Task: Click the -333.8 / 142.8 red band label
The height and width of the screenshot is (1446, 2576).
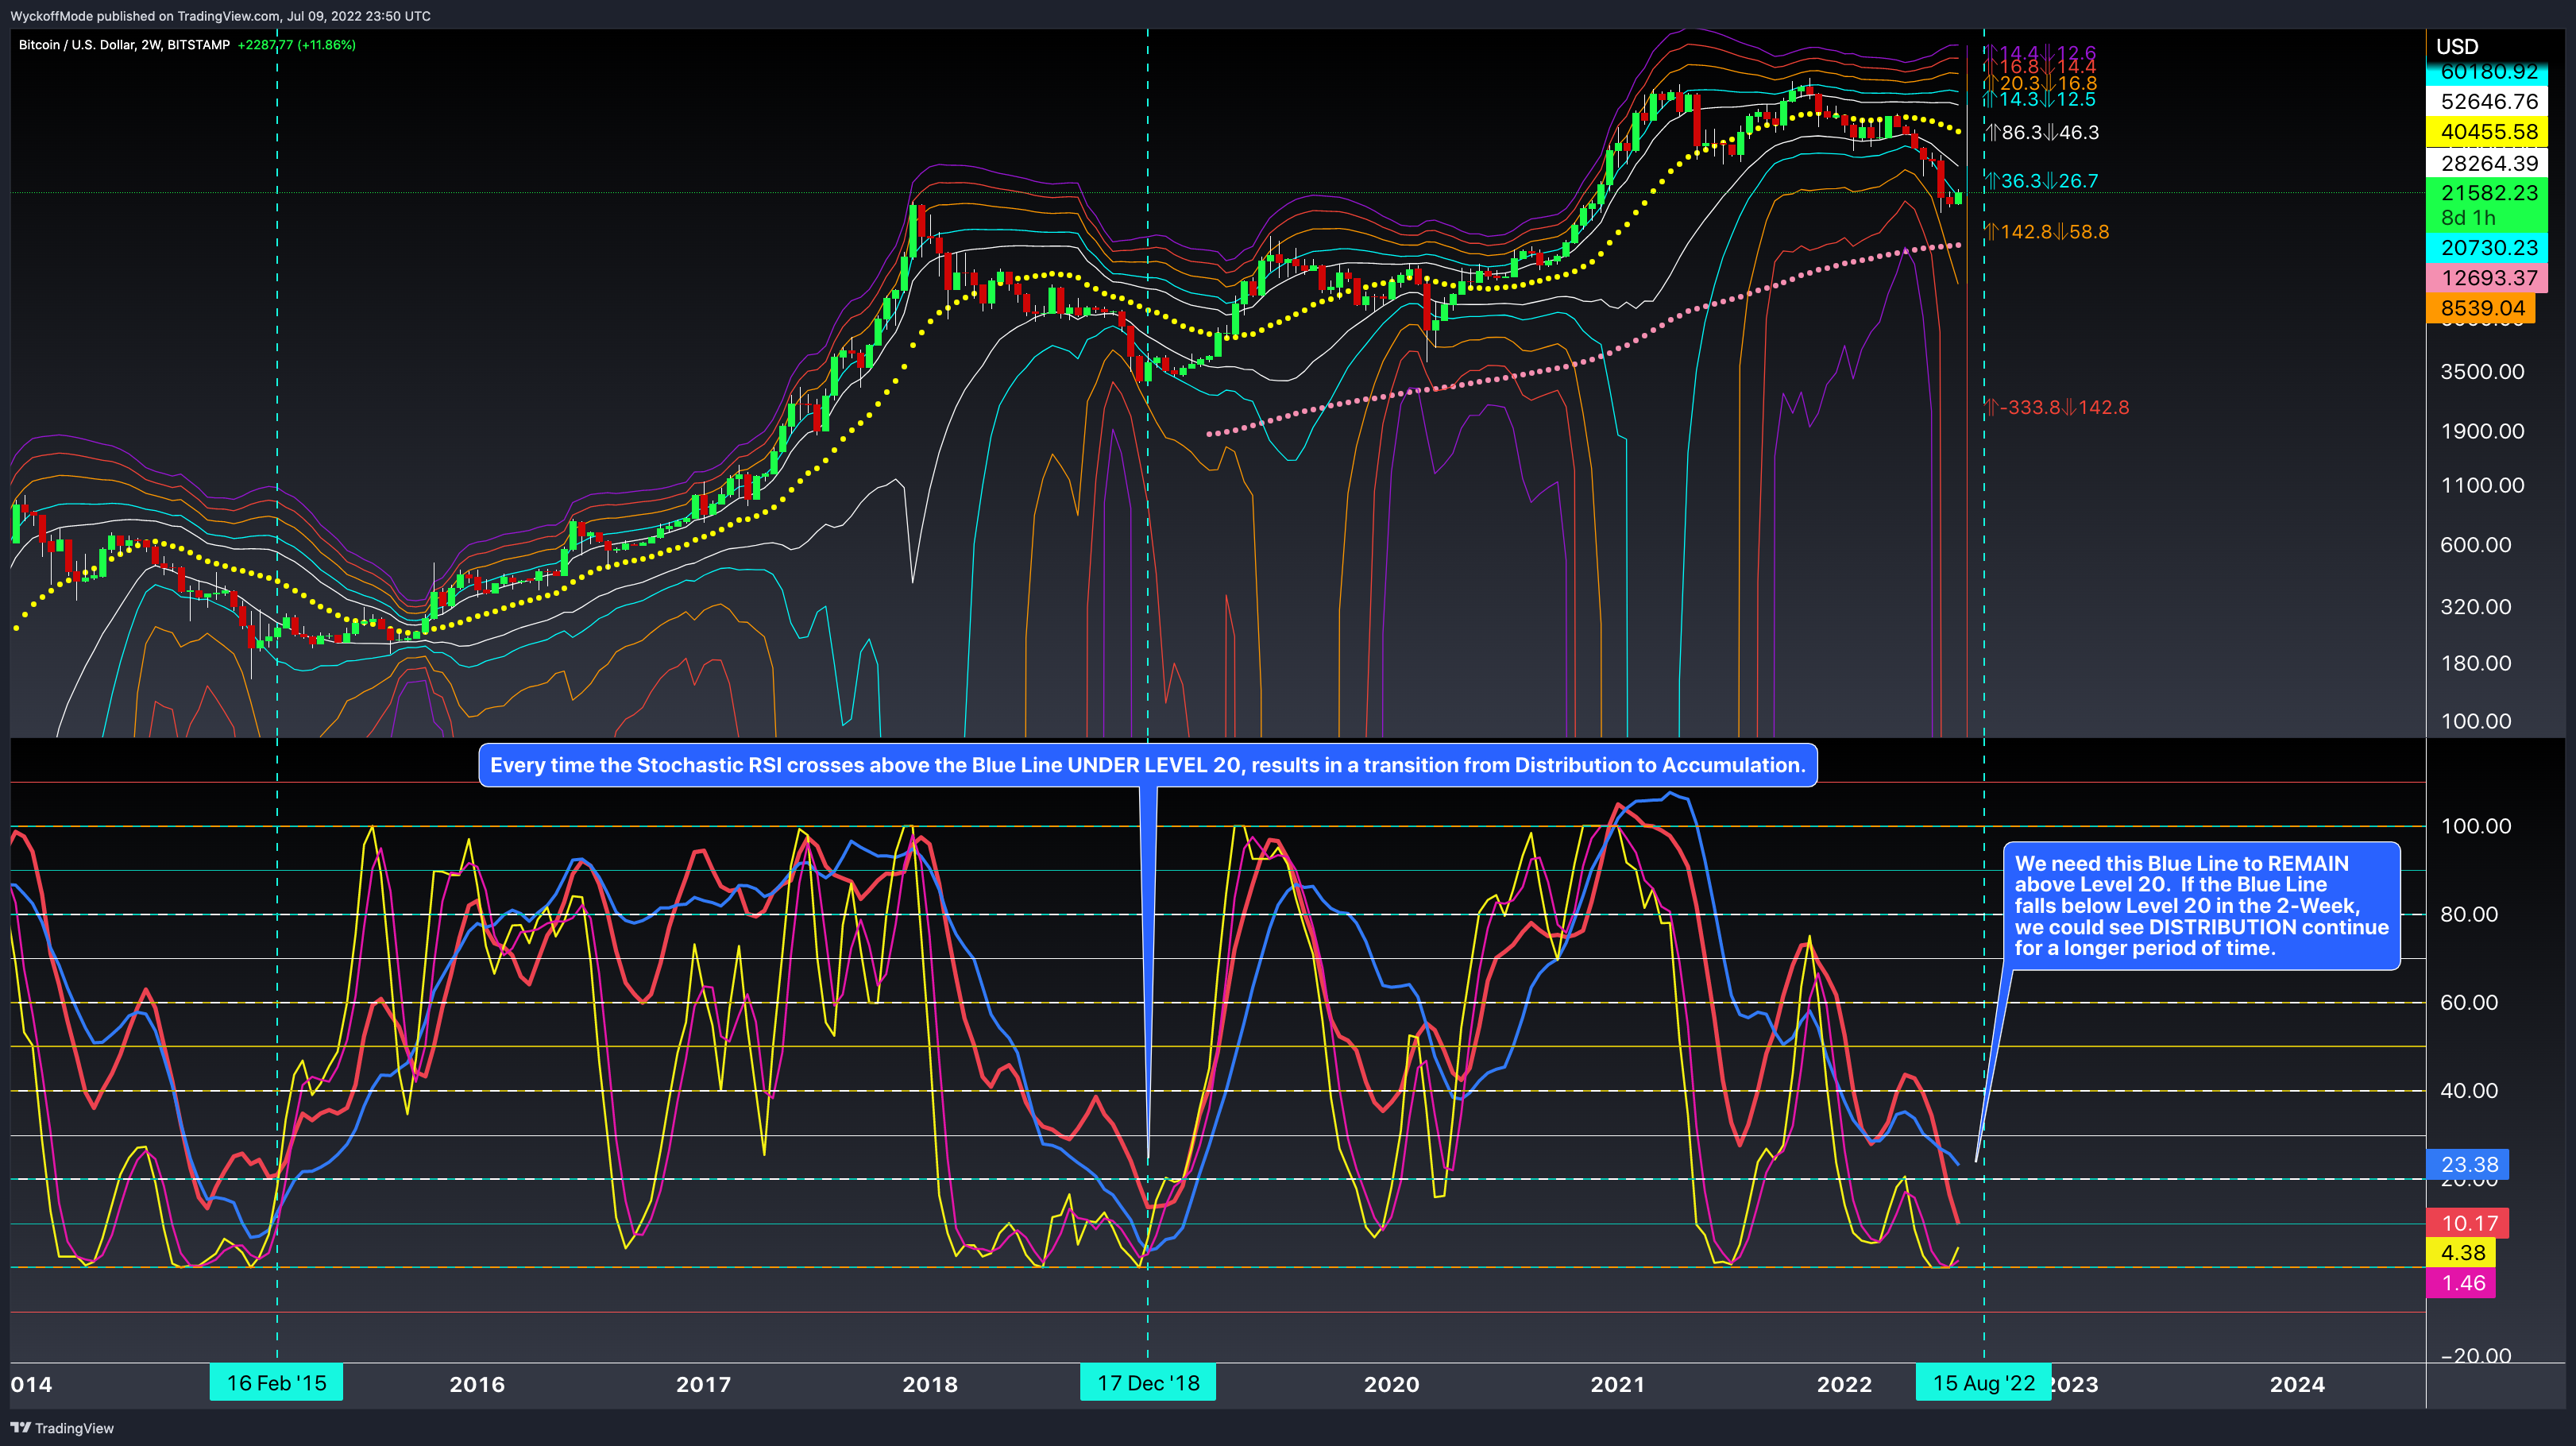Action: pos(2057,407)
